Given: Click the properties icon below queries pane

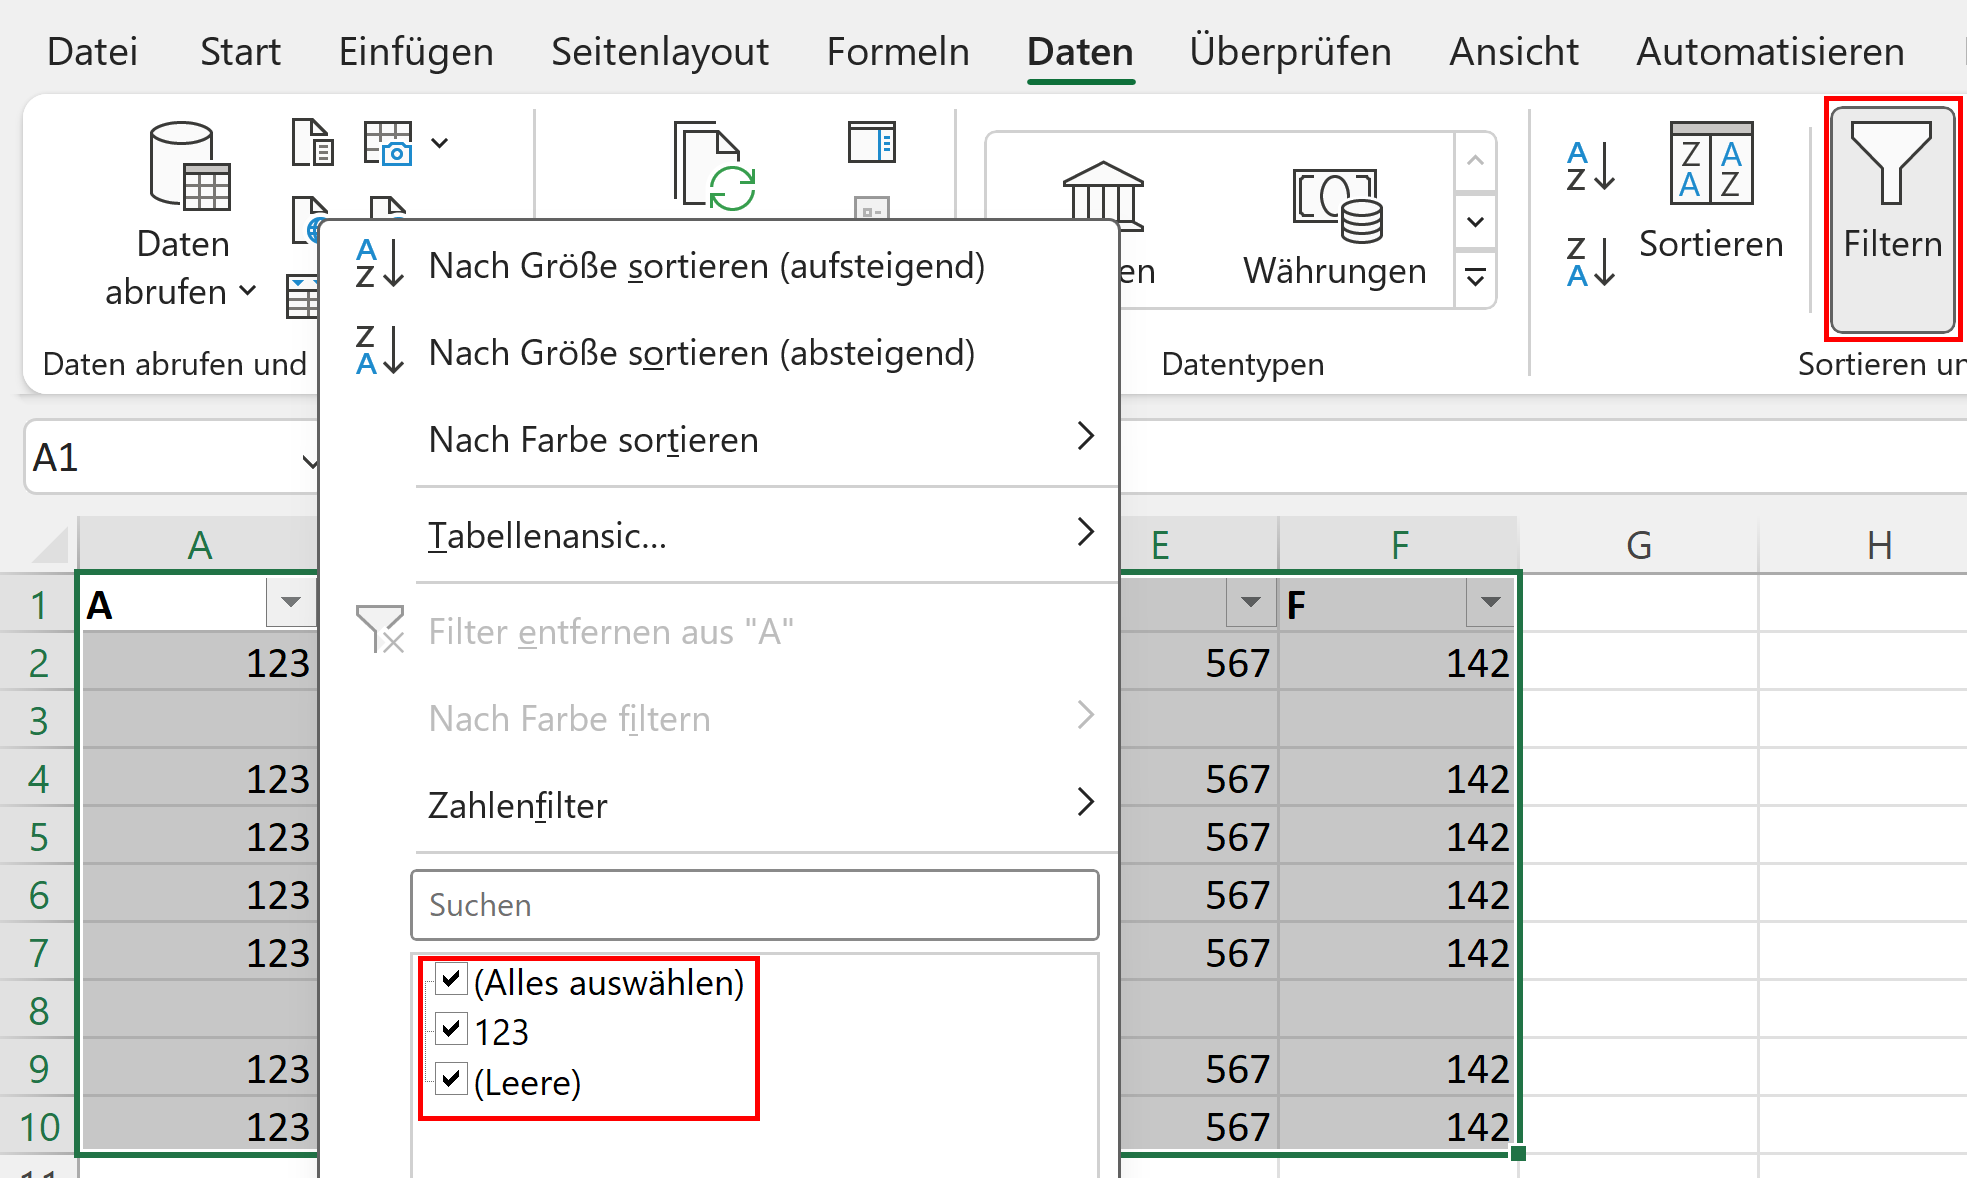Looking at the screenshot, I should coord(872,208).
